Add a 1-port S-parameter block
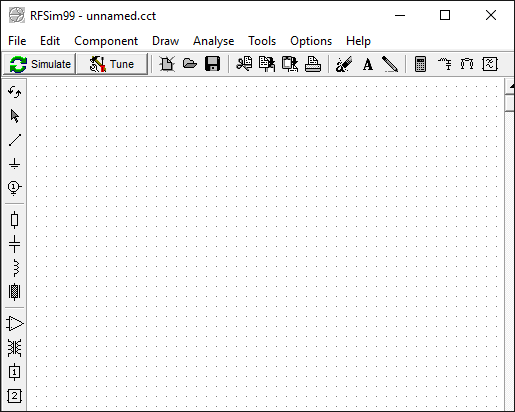The image size is (515, 412). 14,372
